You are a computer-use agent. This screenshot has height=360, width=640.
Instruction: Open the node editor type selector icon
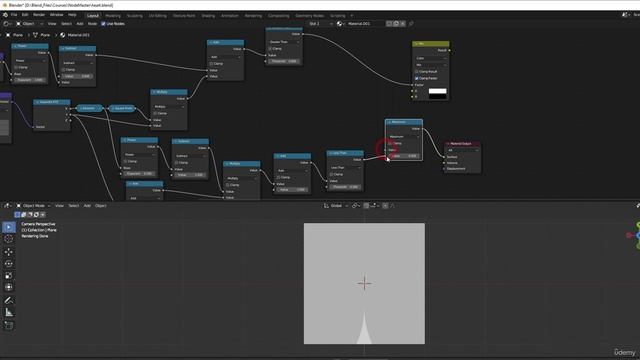click(x=6, y=24)
